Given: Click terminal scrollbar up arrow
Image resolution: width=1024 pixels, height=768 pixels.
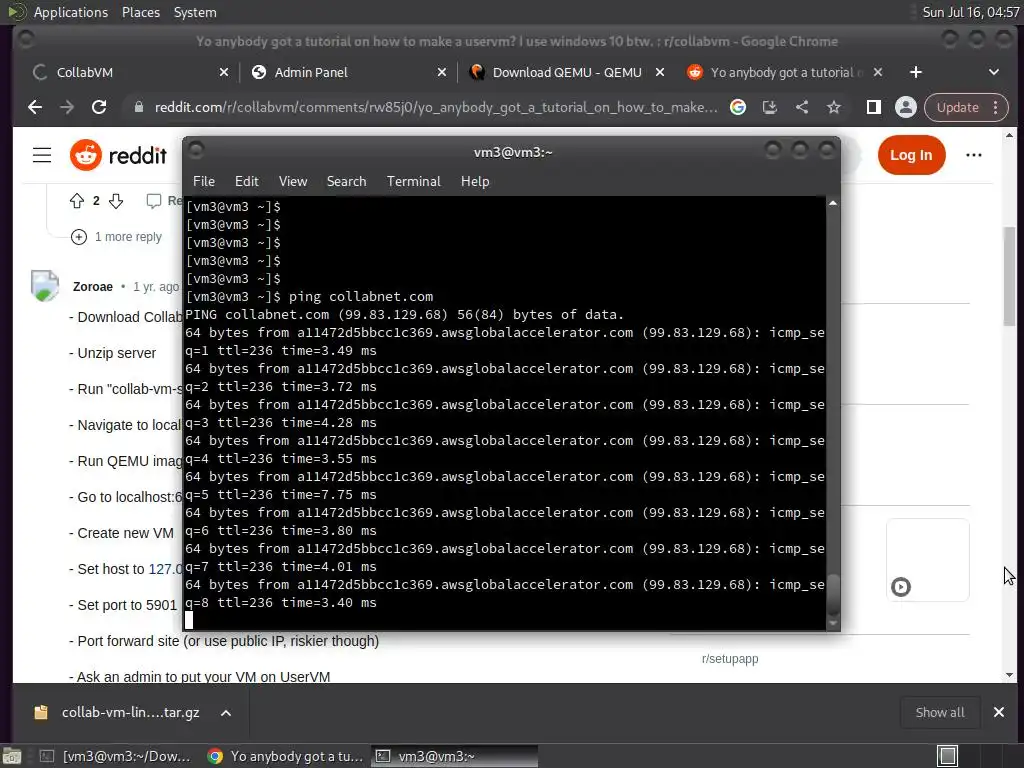Looking at the screenshot, I should coord(833,203).
